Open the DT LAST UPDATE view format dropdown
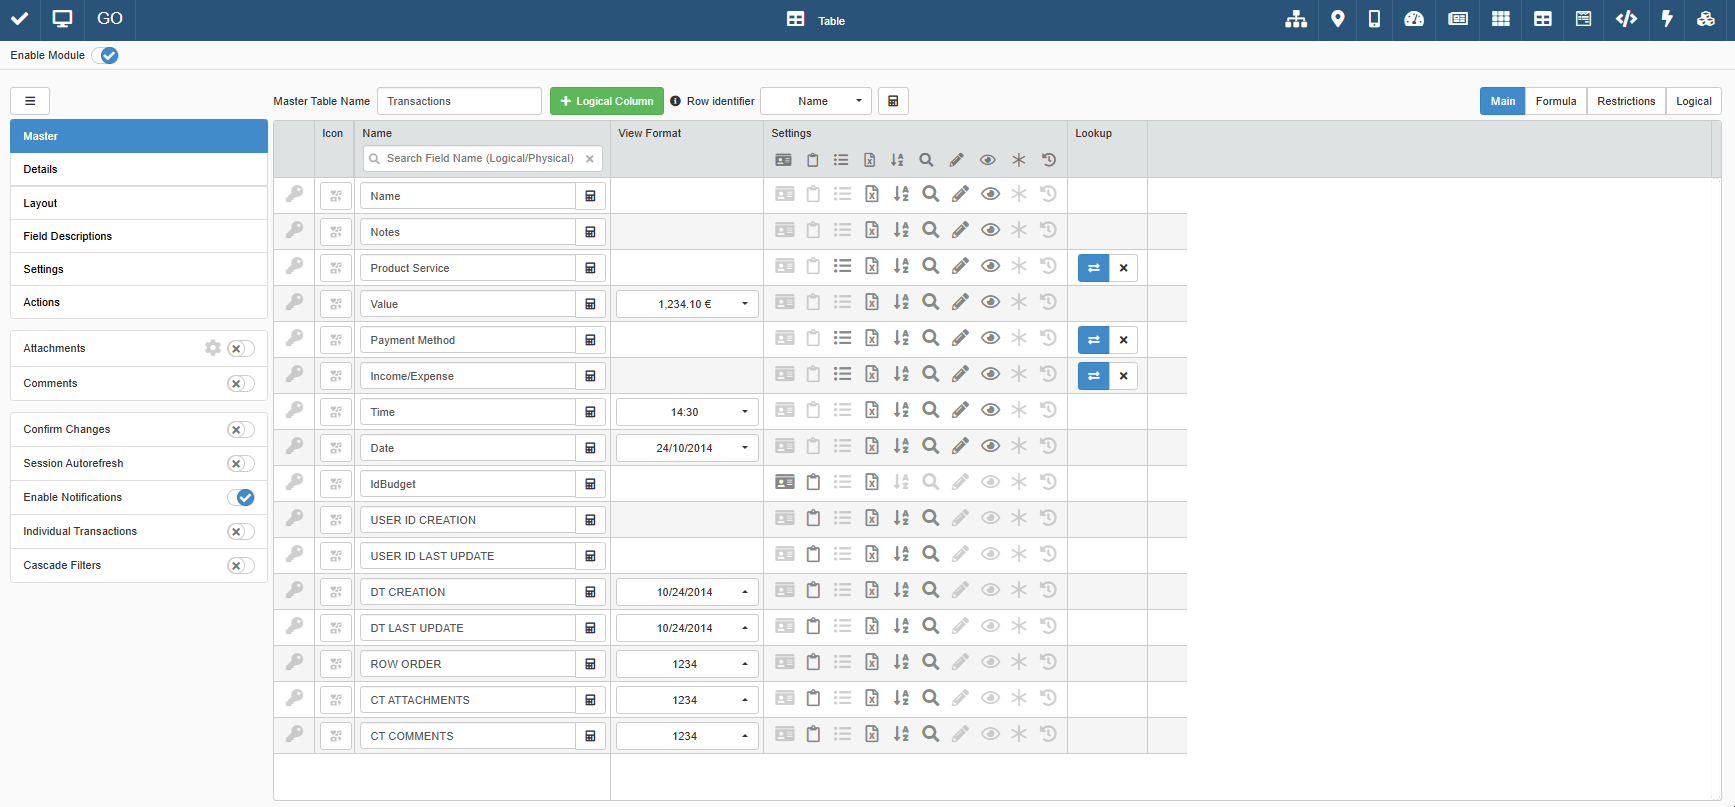 687,628
